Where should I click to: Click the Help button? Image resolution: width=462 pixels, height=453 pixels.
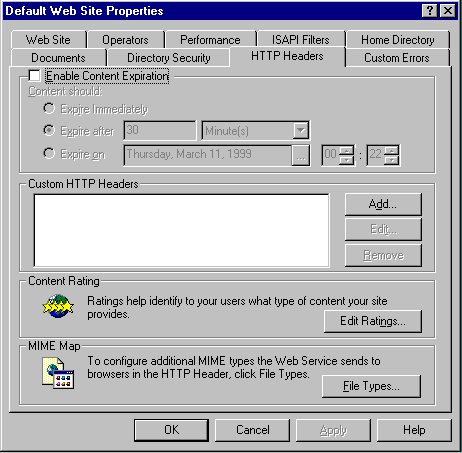tap(414, 430)
